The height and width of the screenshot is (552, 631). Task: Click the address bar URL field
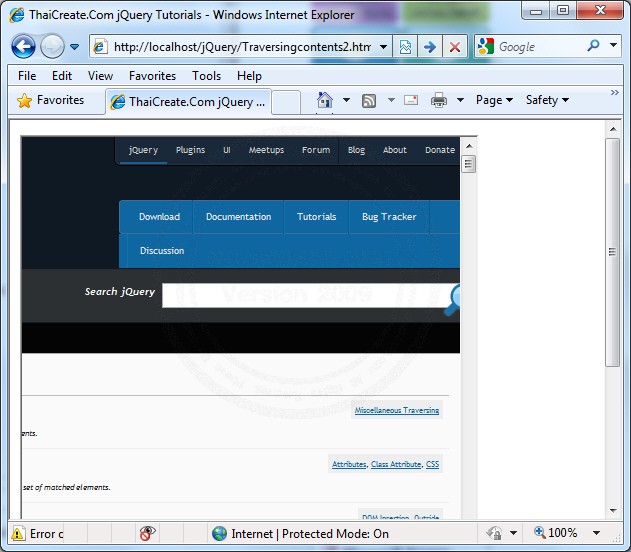point(241,47)
